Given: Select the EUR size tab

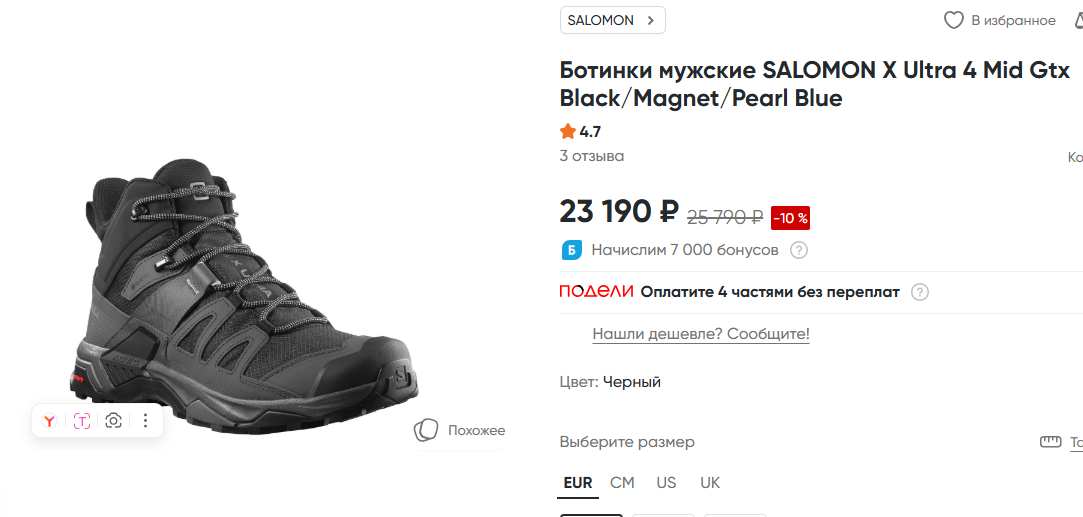Looking at the screenshot, I should (578, 483).
